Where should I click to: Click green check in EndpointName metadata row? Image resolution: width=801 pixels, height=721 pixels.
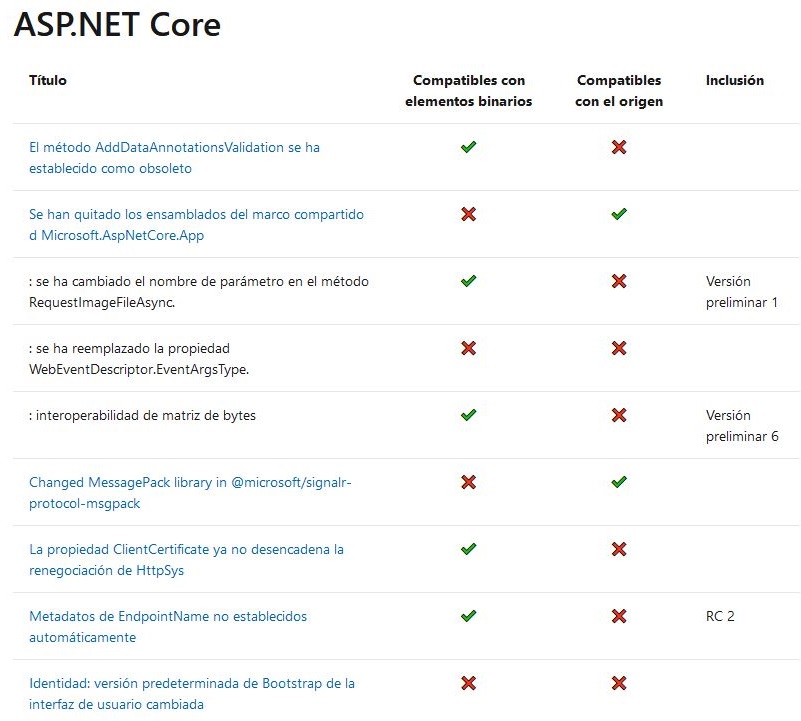(x=468, y=616)
